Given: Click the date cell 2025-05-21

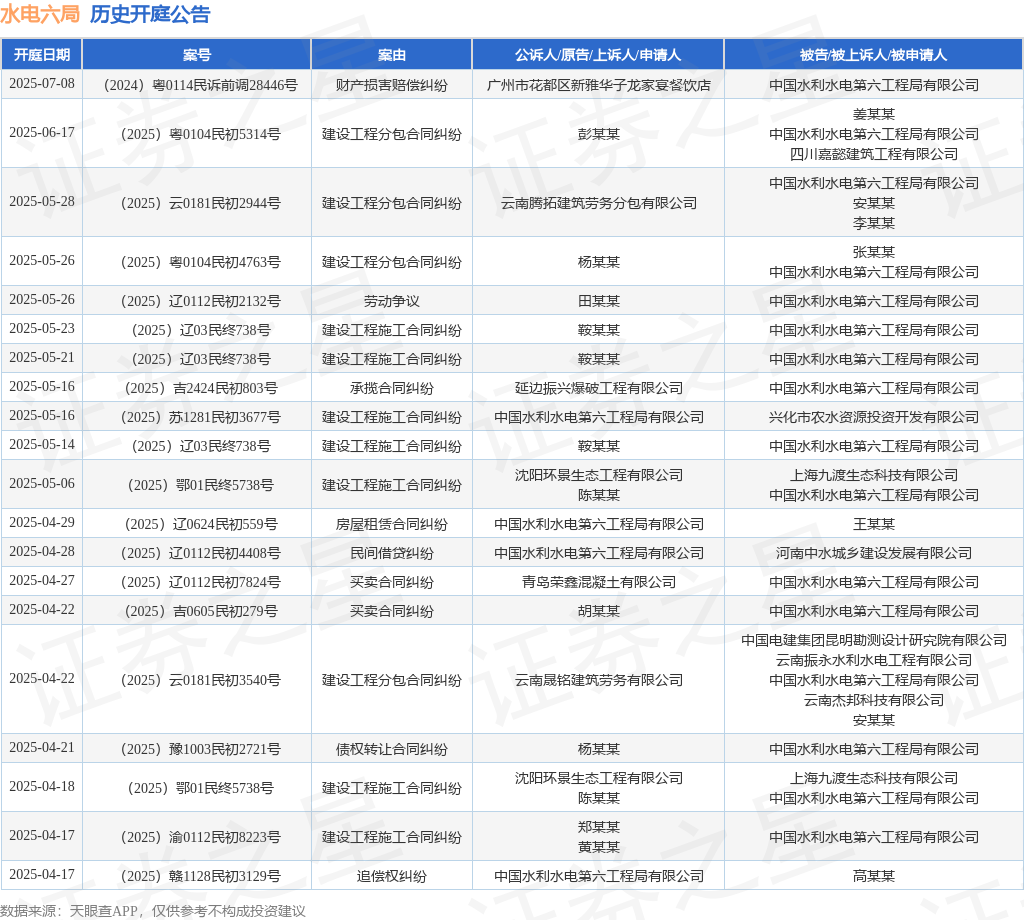Looking at the screenshot, I should 42,358.
